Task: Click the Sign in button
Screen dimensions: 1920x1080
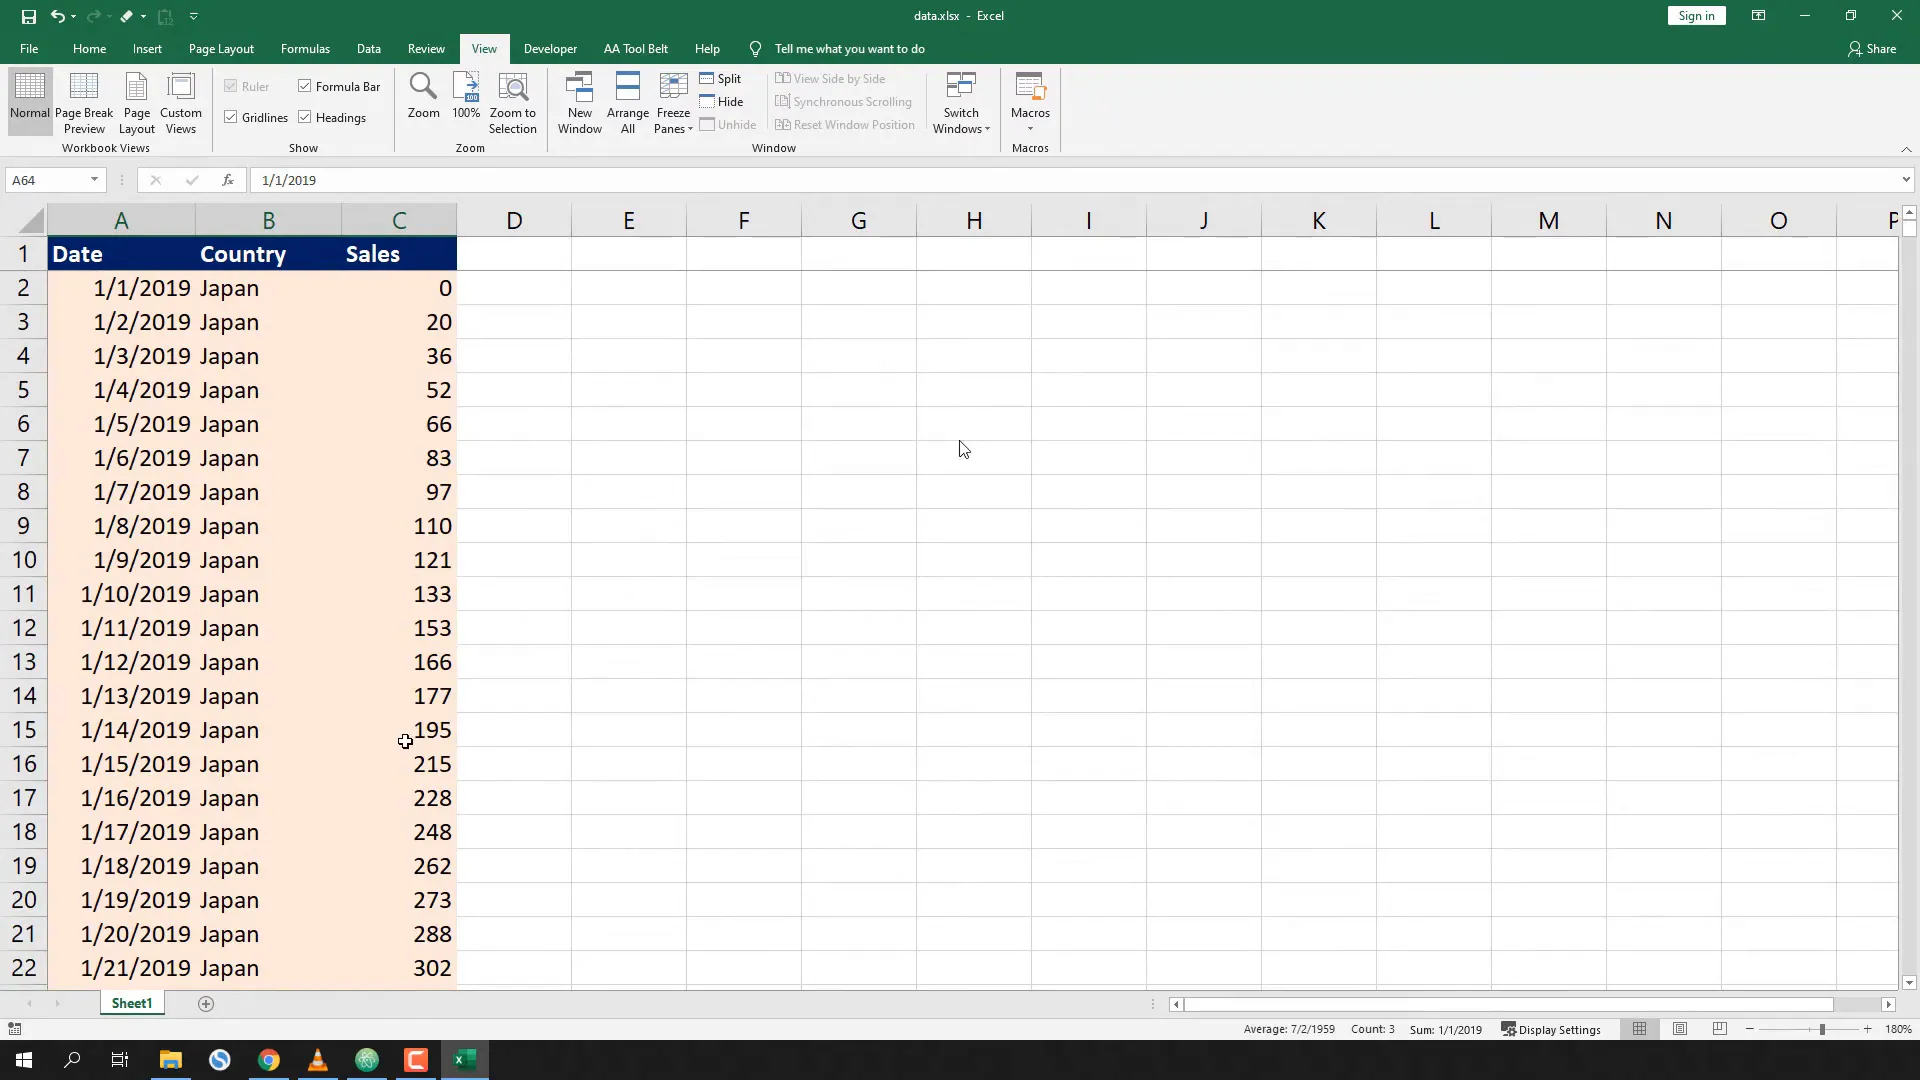Action: [x=1695, y=15]
